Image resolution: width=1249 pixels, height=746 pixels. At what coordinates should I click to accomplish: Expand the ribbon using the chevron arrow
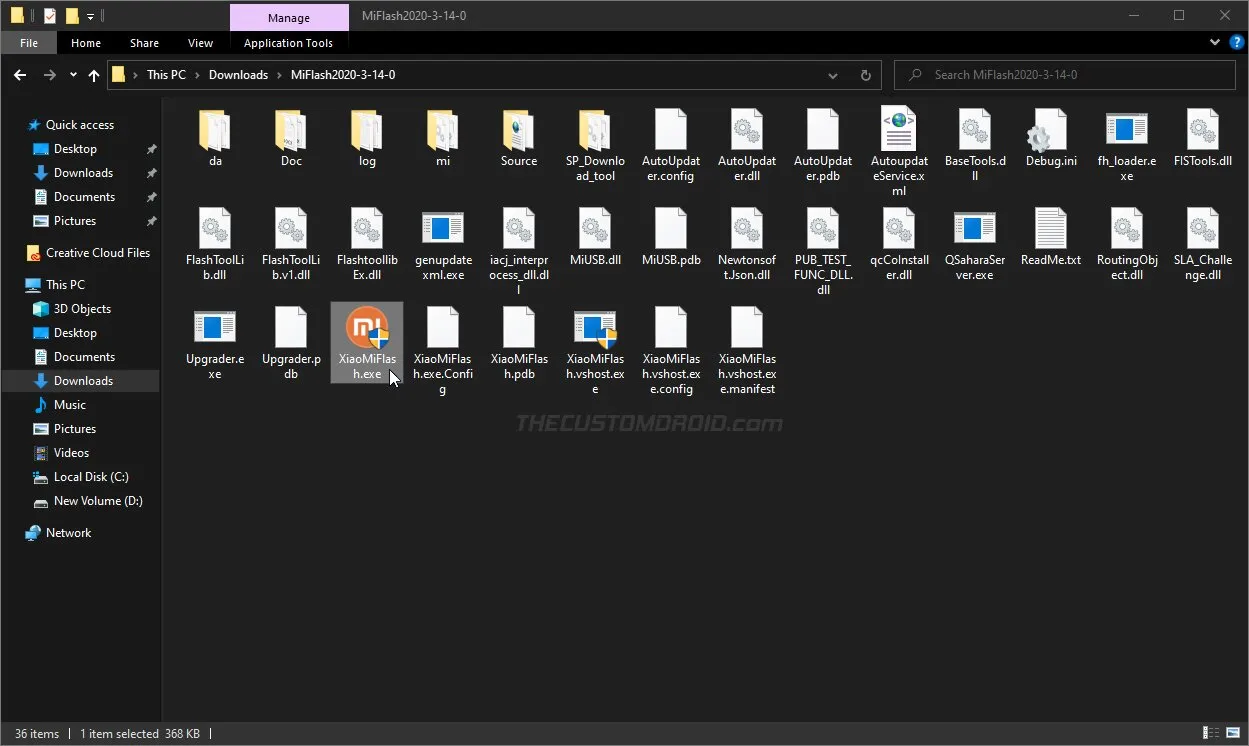(x=1212, y=42)
